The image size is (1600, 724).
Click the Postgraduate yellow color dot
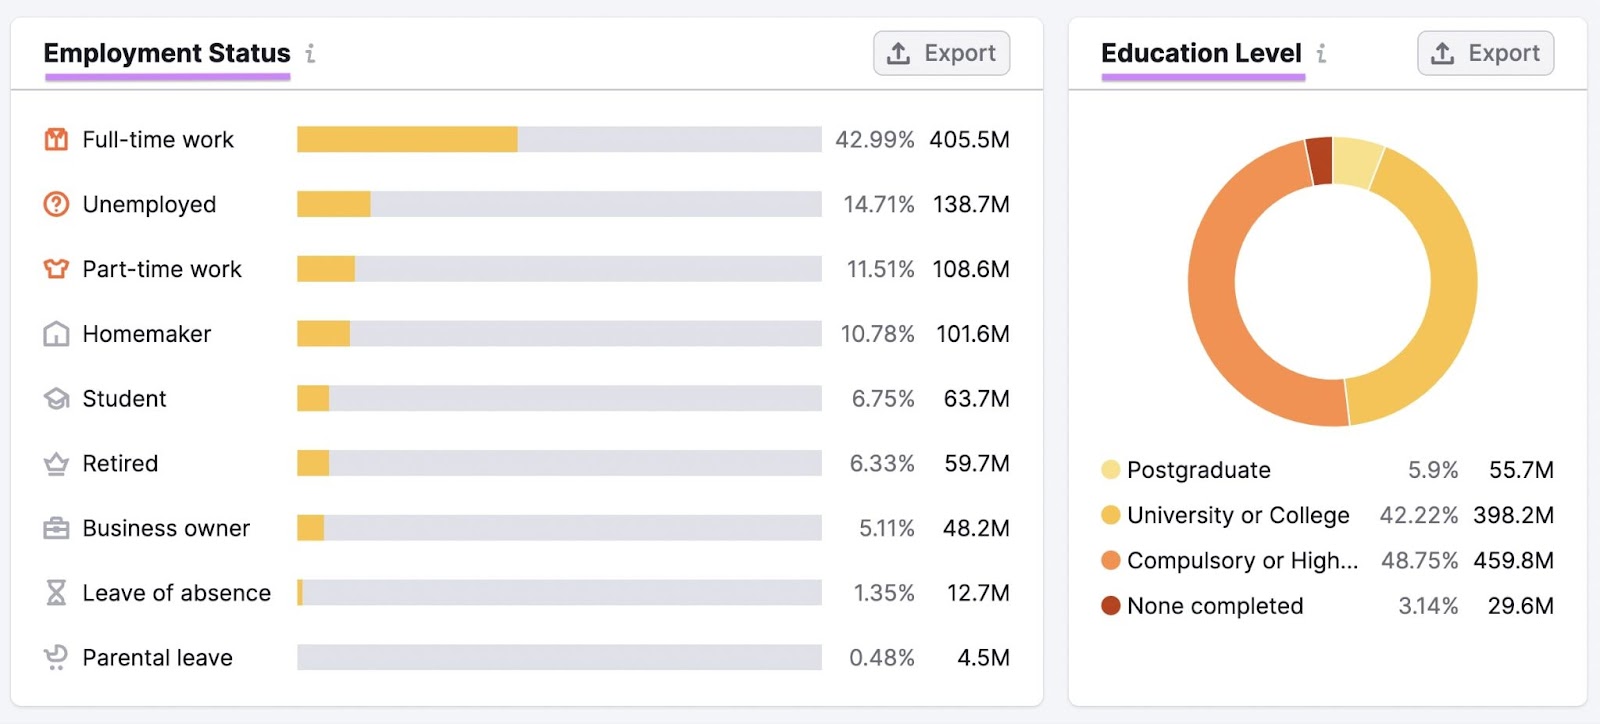pyautogui.click(x=1108, y=470)
